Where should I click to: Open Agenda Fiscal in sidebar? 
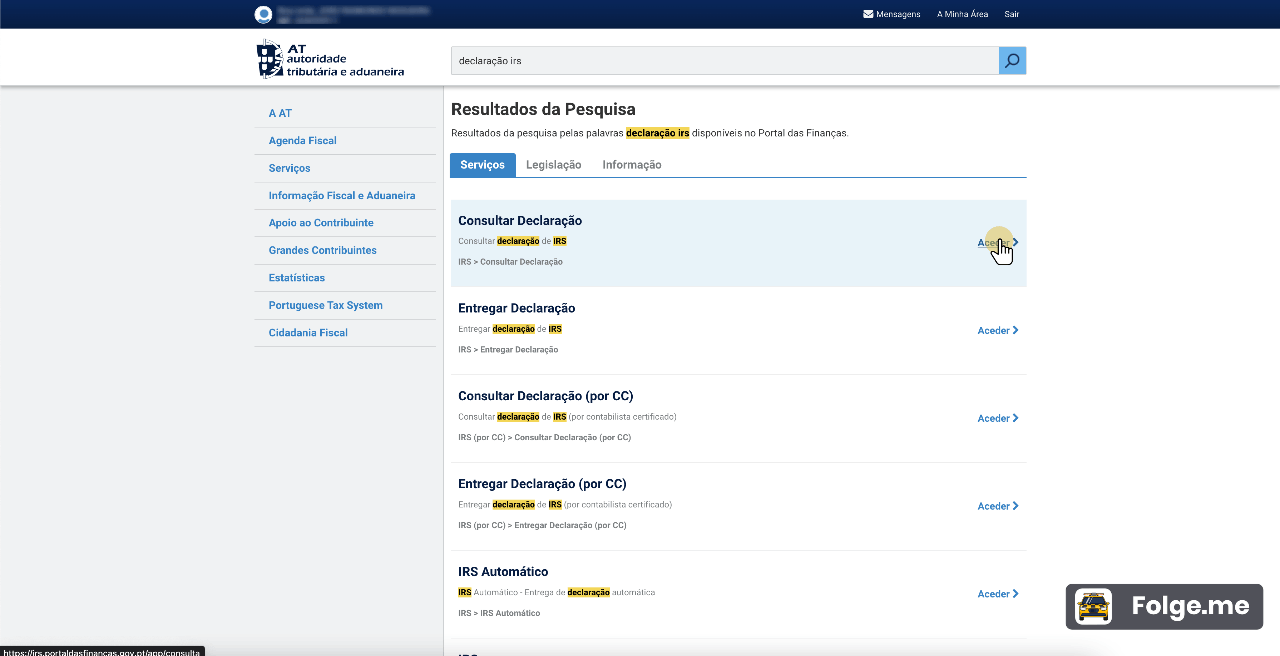302,141
